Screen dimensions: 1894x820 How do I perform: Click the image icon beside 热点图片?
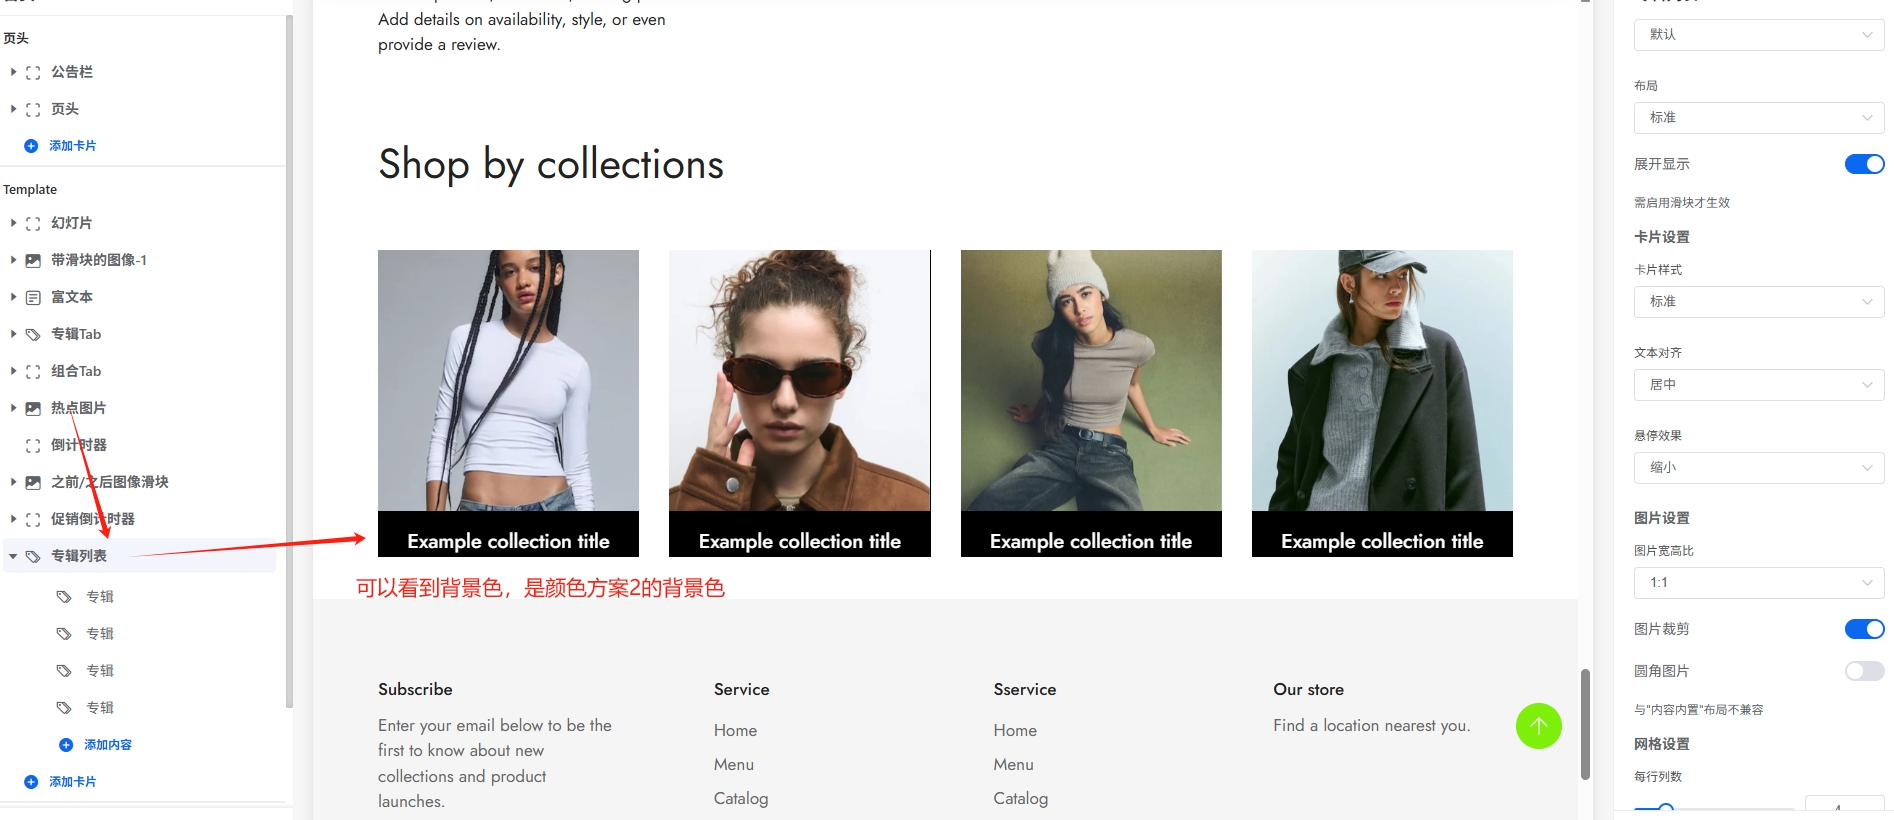pos(33,408)
